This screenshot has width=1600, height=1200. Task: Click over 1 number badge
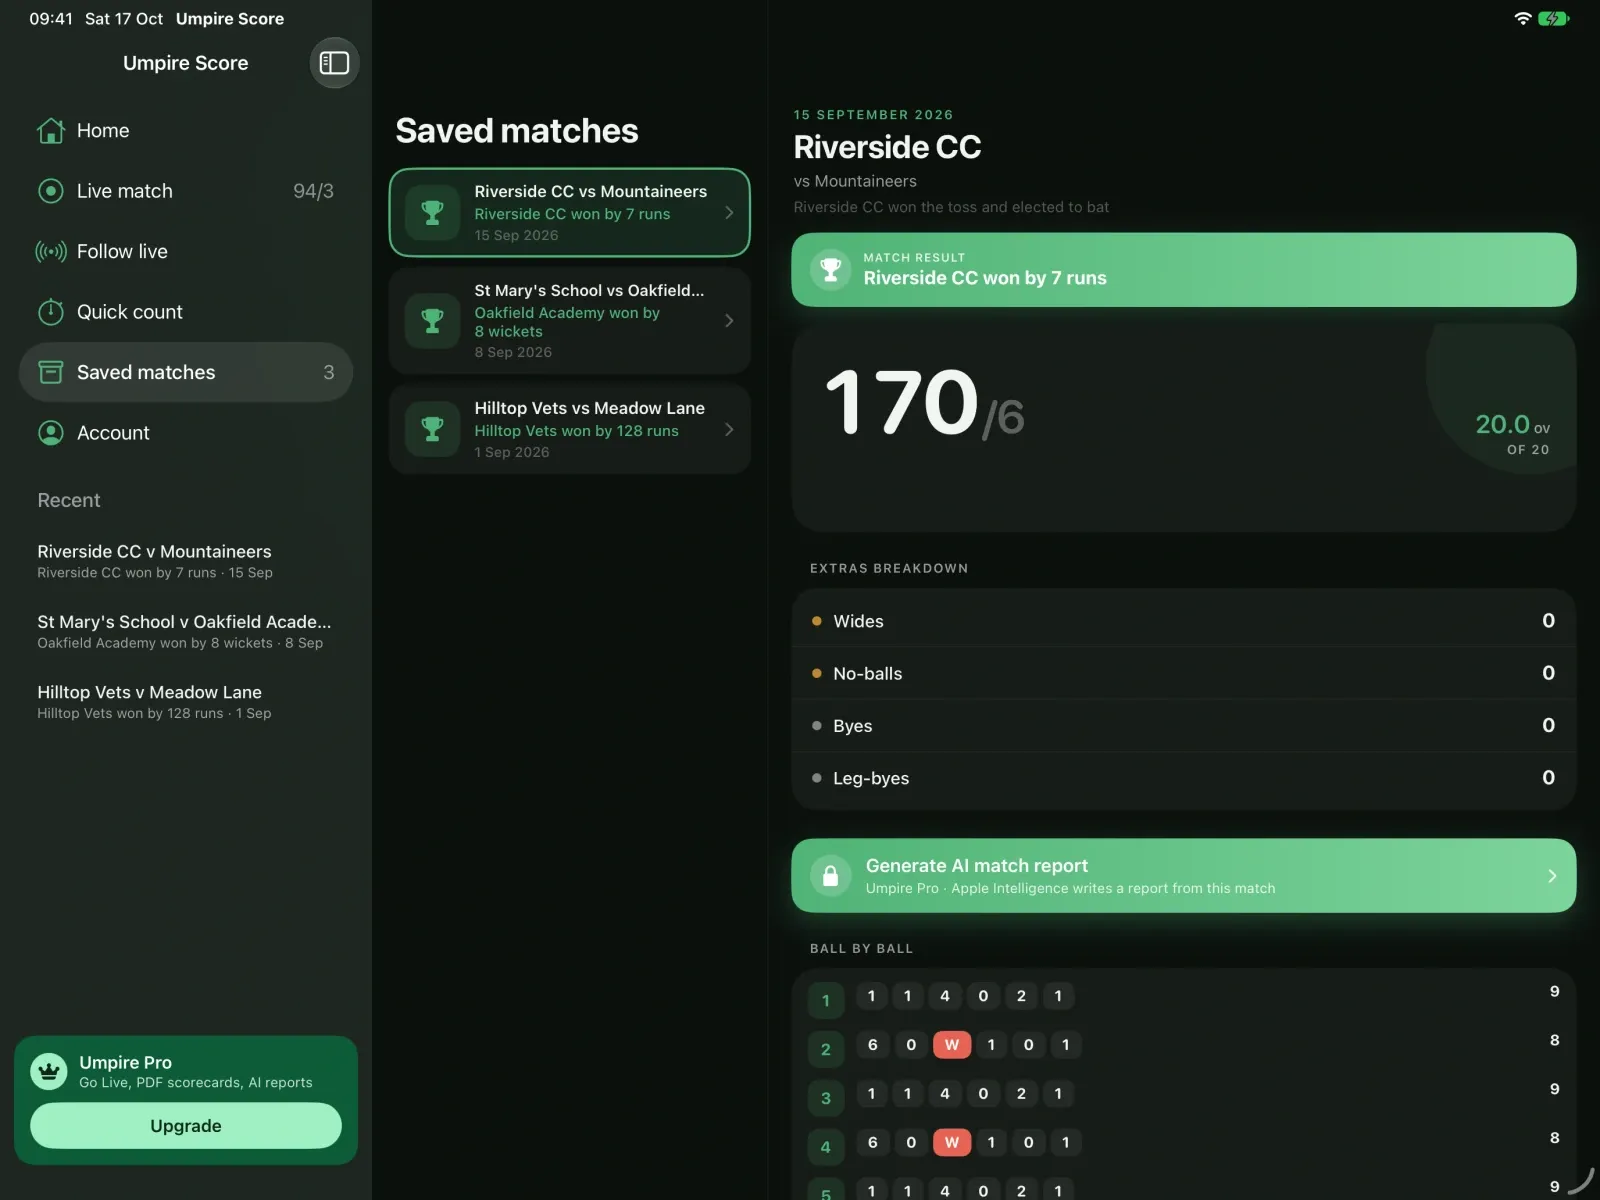coord(826,1000)
